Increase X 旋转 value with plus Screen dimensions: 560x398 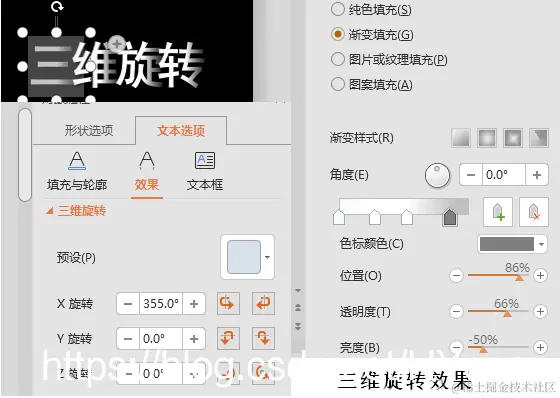point(194,304)
